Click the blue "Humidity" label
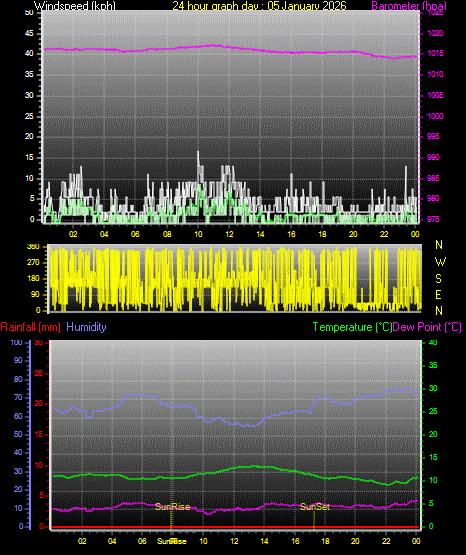This screenshot has width=466, height=555. point(86,327)
